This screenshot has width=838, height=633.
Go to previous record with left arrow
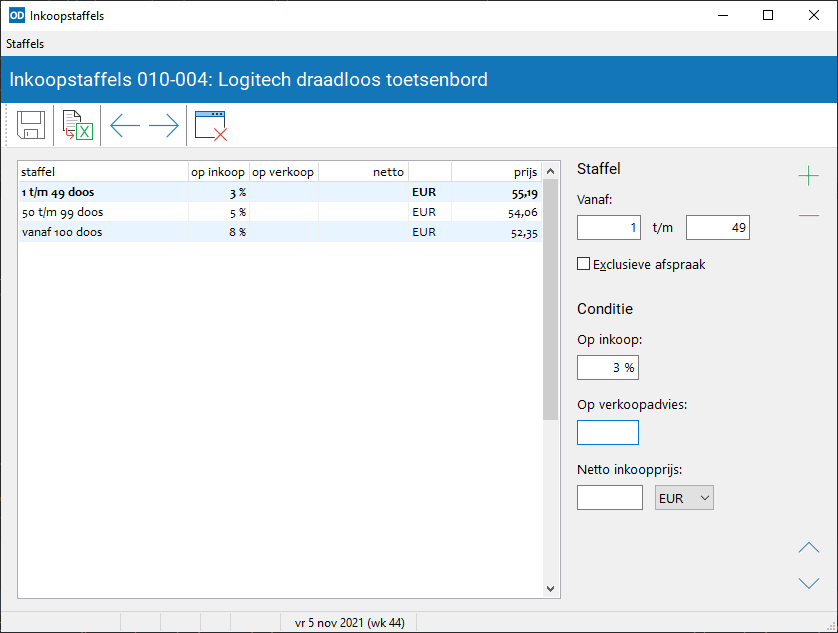[125, 126]
